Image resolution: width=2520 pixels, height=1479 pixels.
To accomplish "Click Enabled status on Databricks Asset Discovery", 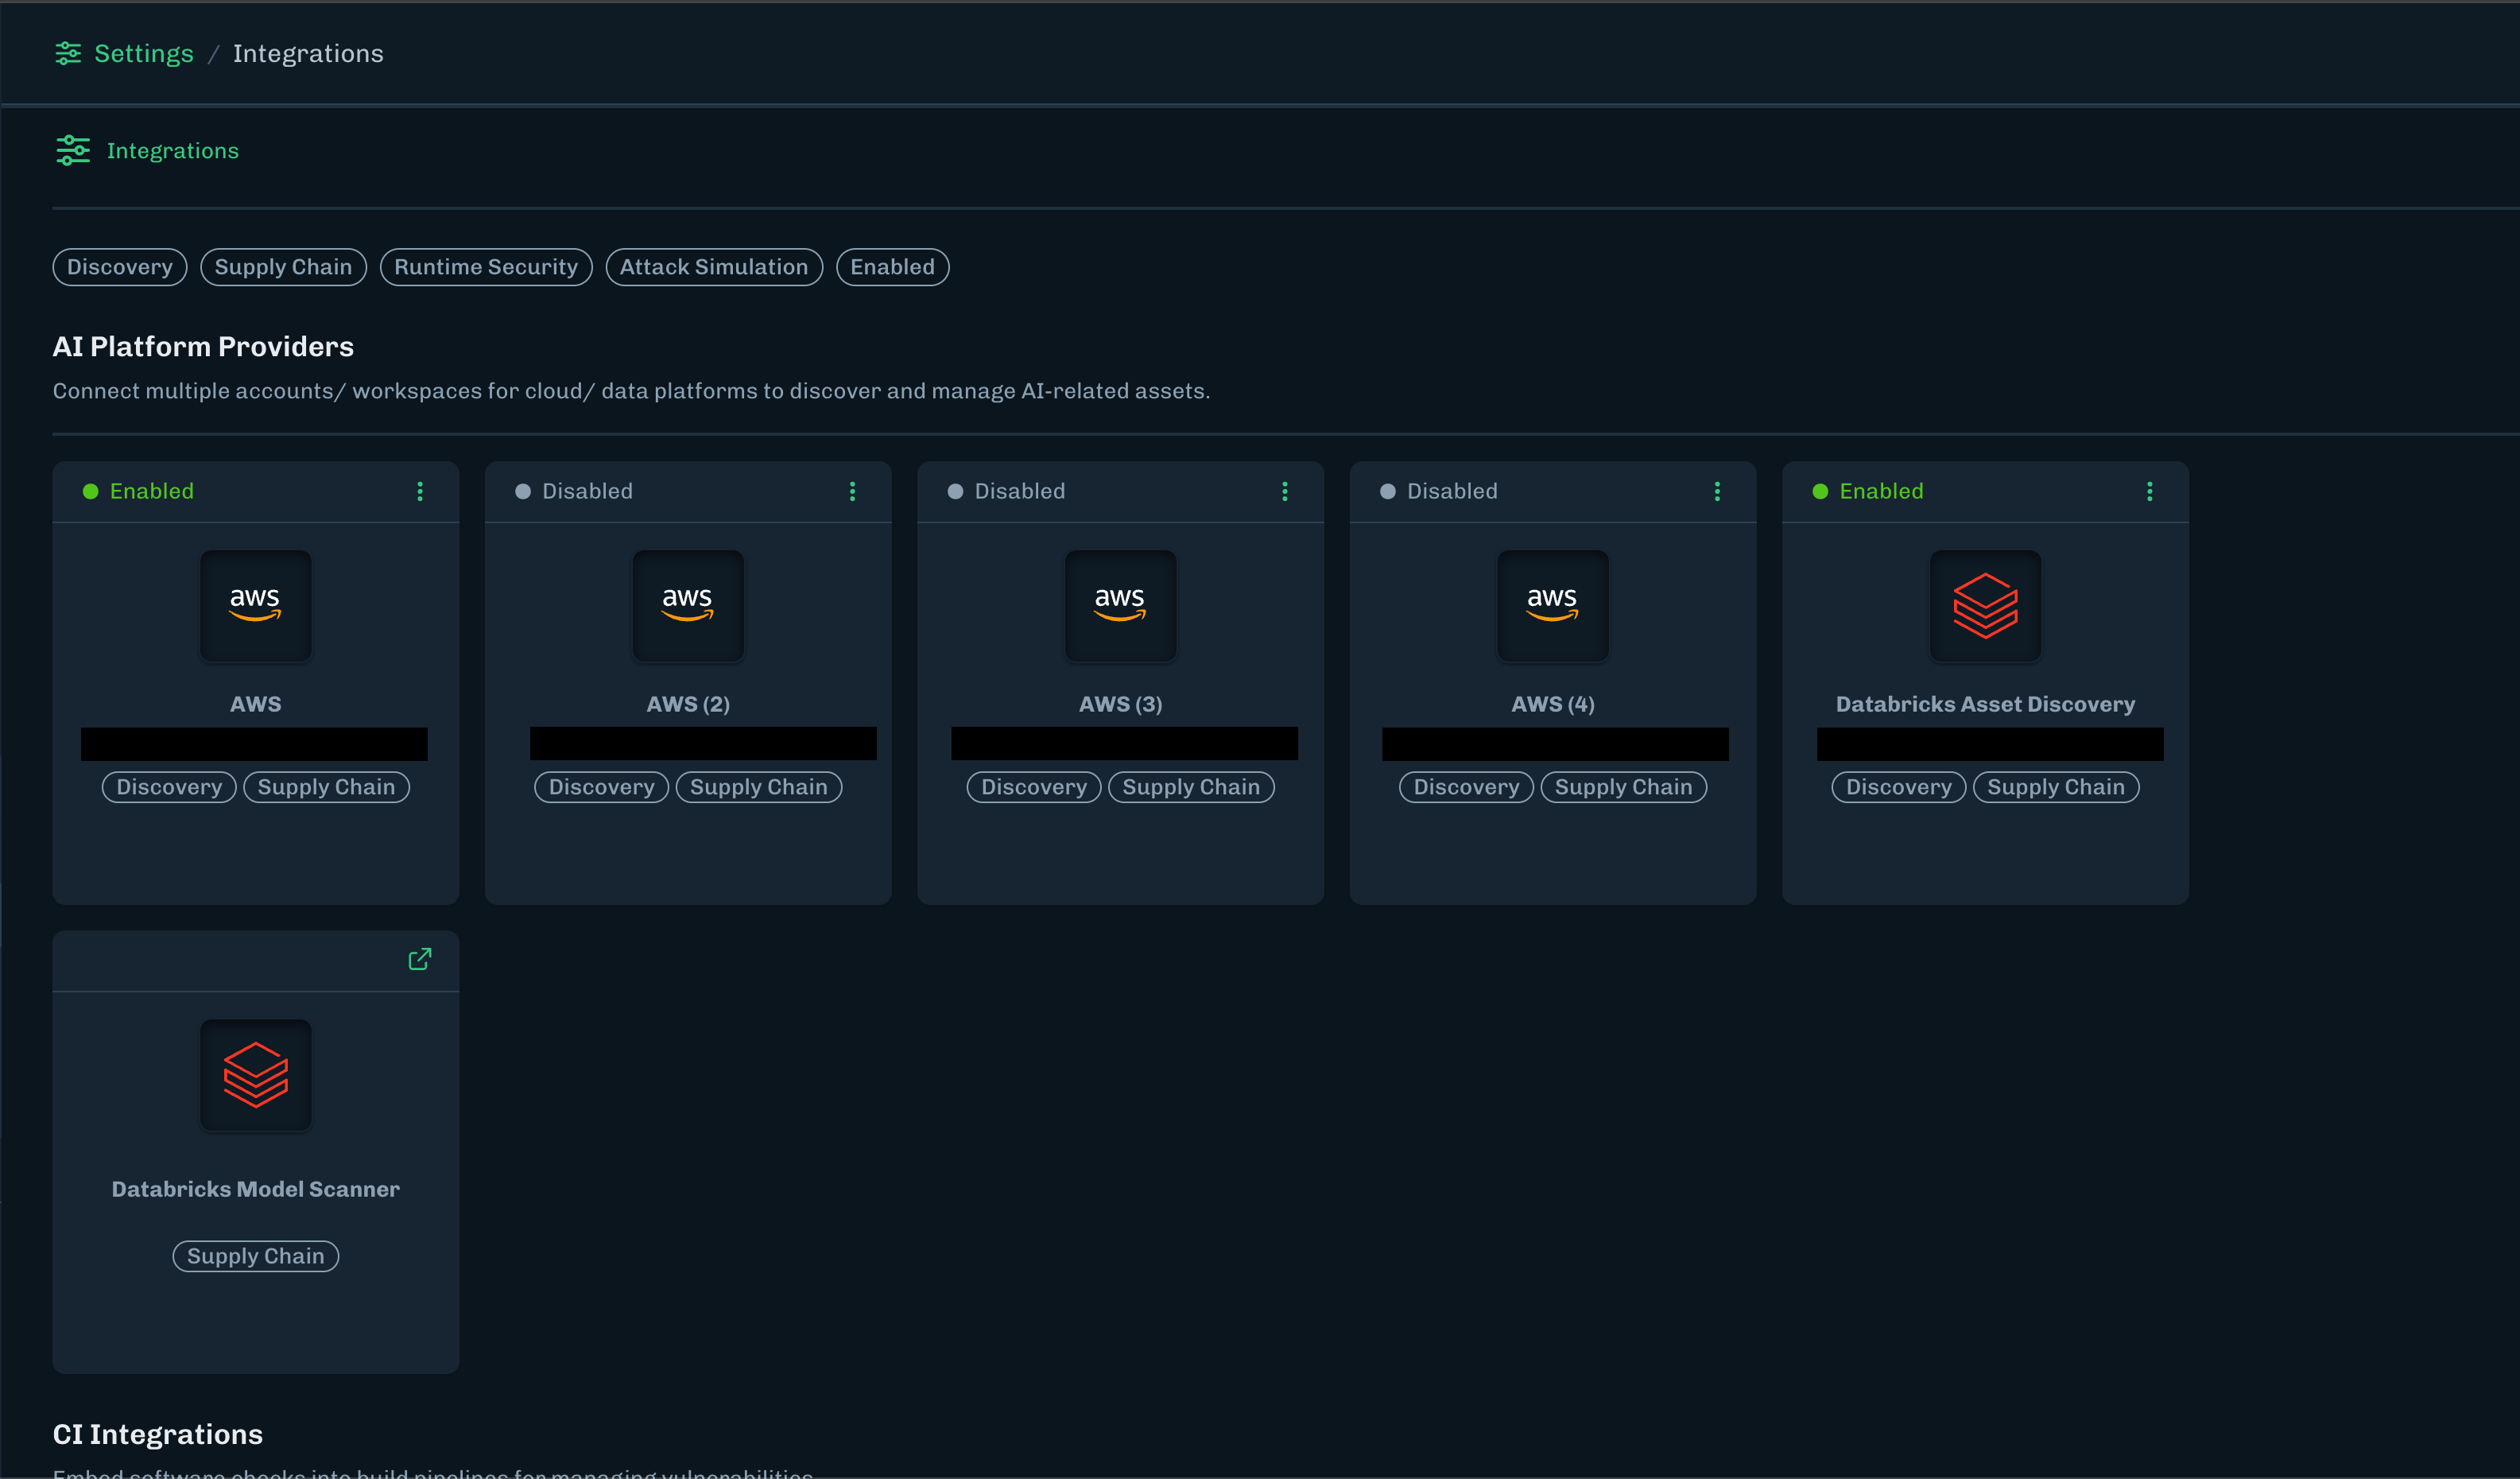I will point(1868,491).
